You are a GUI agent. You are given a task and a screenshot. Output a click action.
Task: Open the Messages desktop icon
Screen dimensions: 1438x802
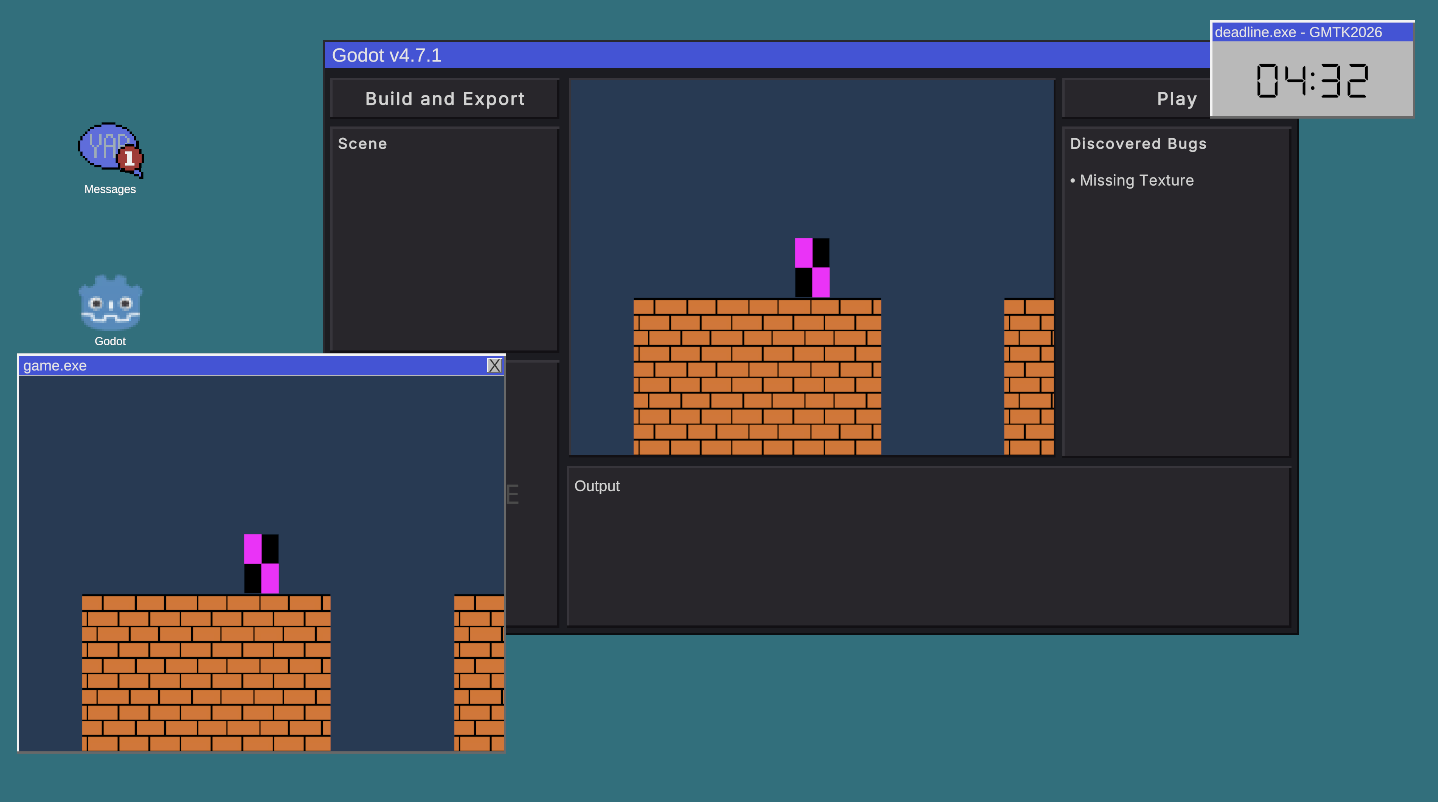click(110, 158)
